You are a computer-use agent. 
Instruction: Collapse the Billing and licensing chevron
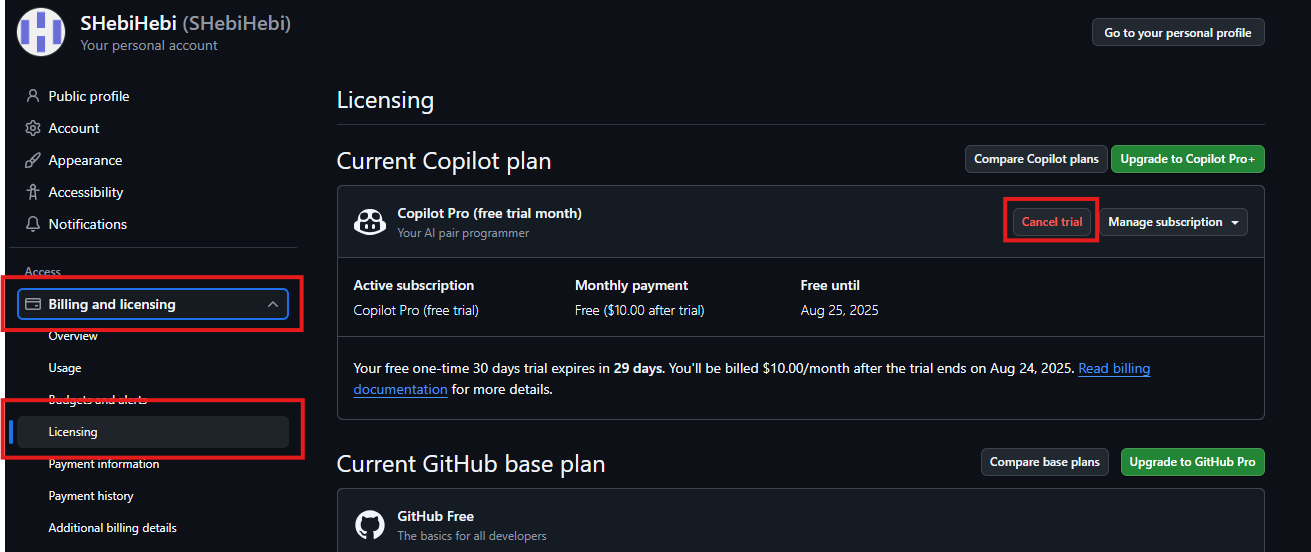click(273, 304)
